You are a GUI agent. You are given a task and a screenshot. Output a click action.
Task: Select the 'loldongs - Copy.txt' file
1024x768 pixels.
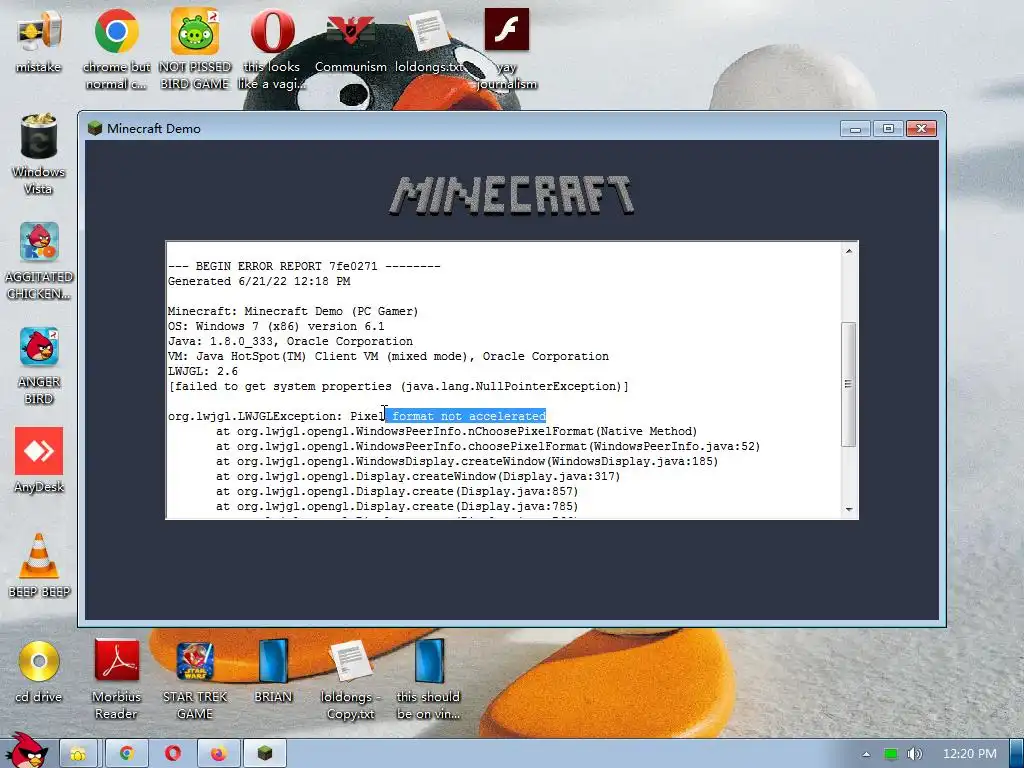click(351, 679)
